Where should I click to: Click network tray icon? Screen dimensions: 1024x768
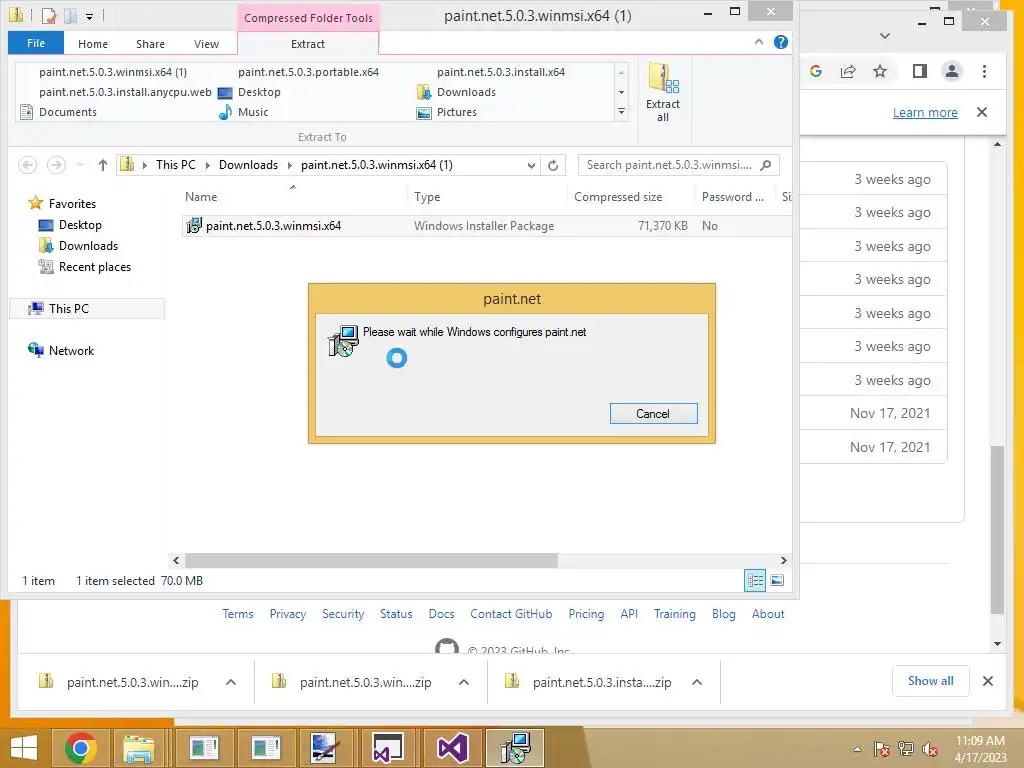(906, 749)
